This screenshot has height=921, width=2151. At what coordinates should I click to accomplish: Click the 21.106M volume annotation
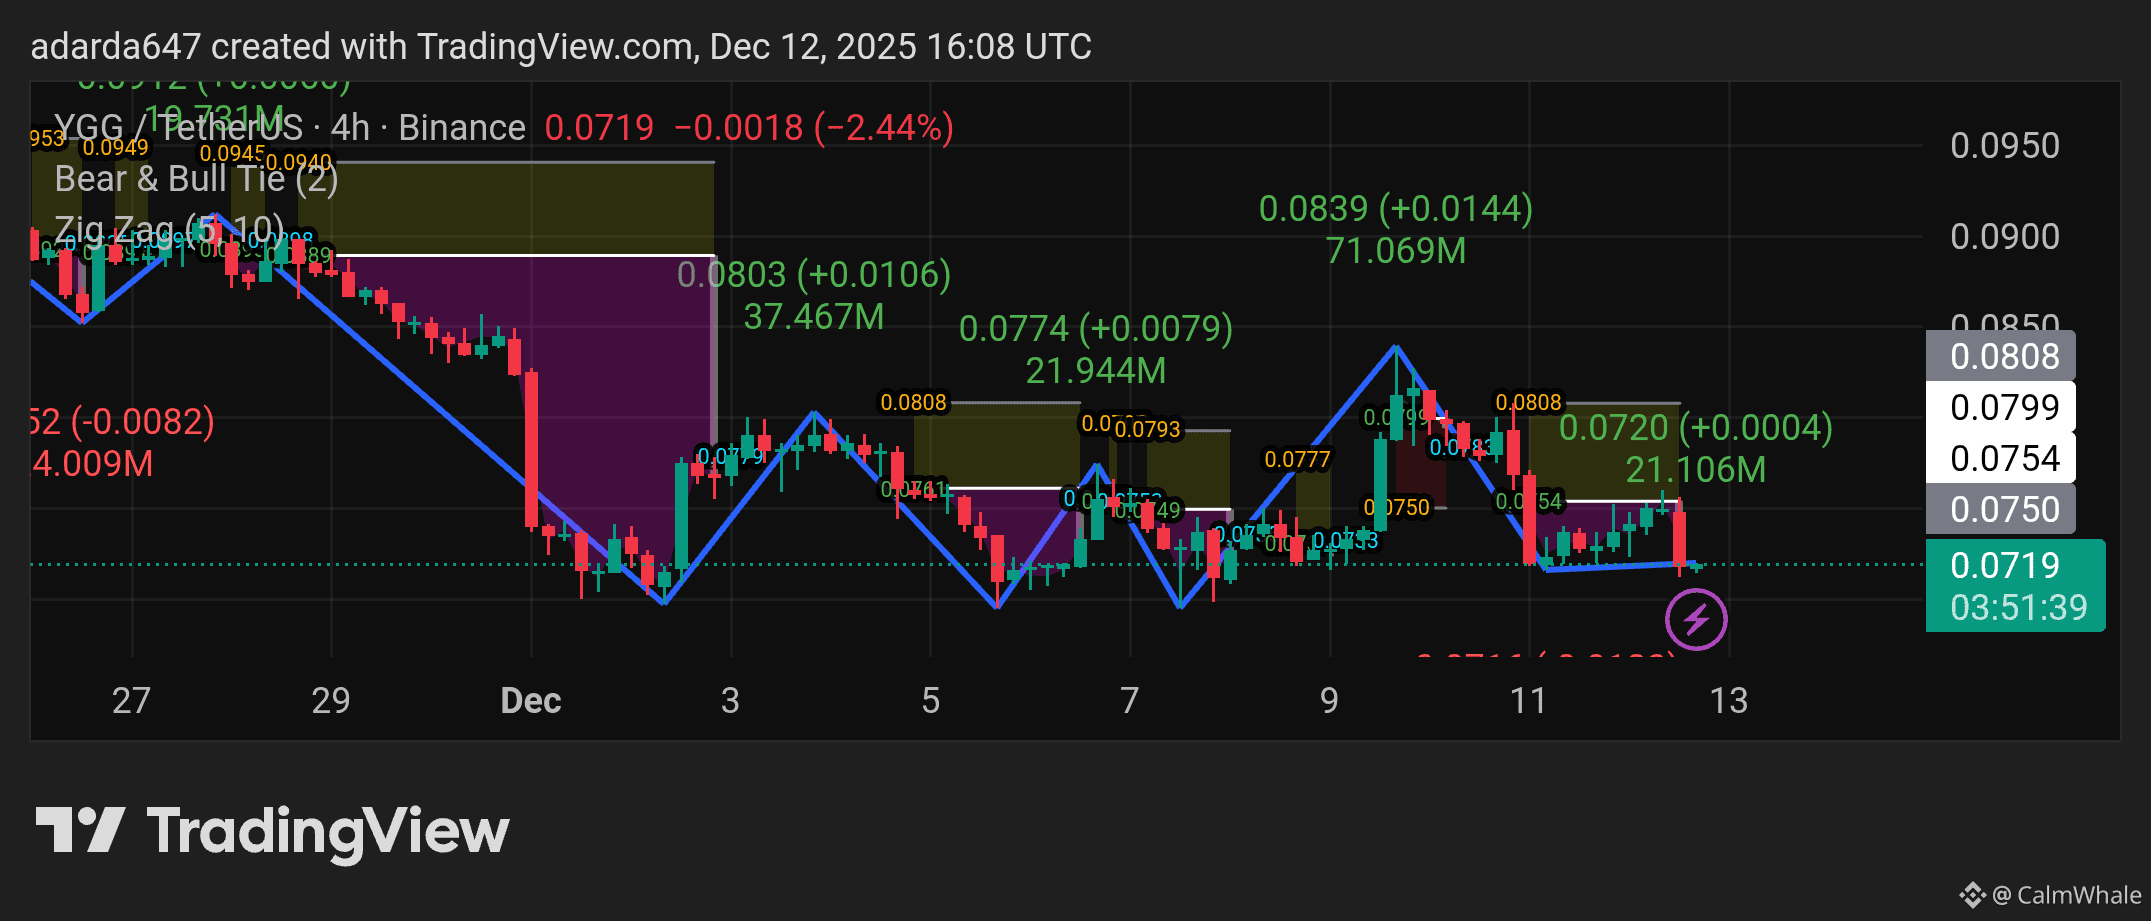click(x=1696, y=470)
